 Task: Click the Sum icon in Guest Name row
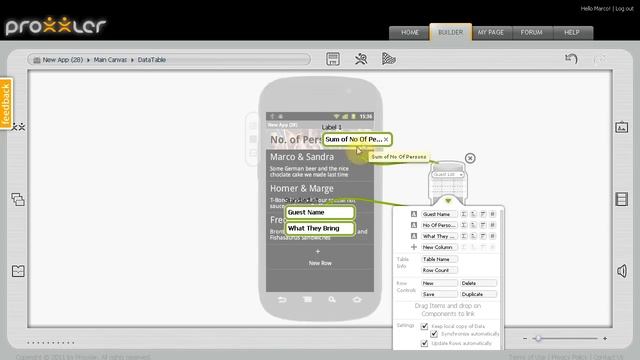click(464, 214)
